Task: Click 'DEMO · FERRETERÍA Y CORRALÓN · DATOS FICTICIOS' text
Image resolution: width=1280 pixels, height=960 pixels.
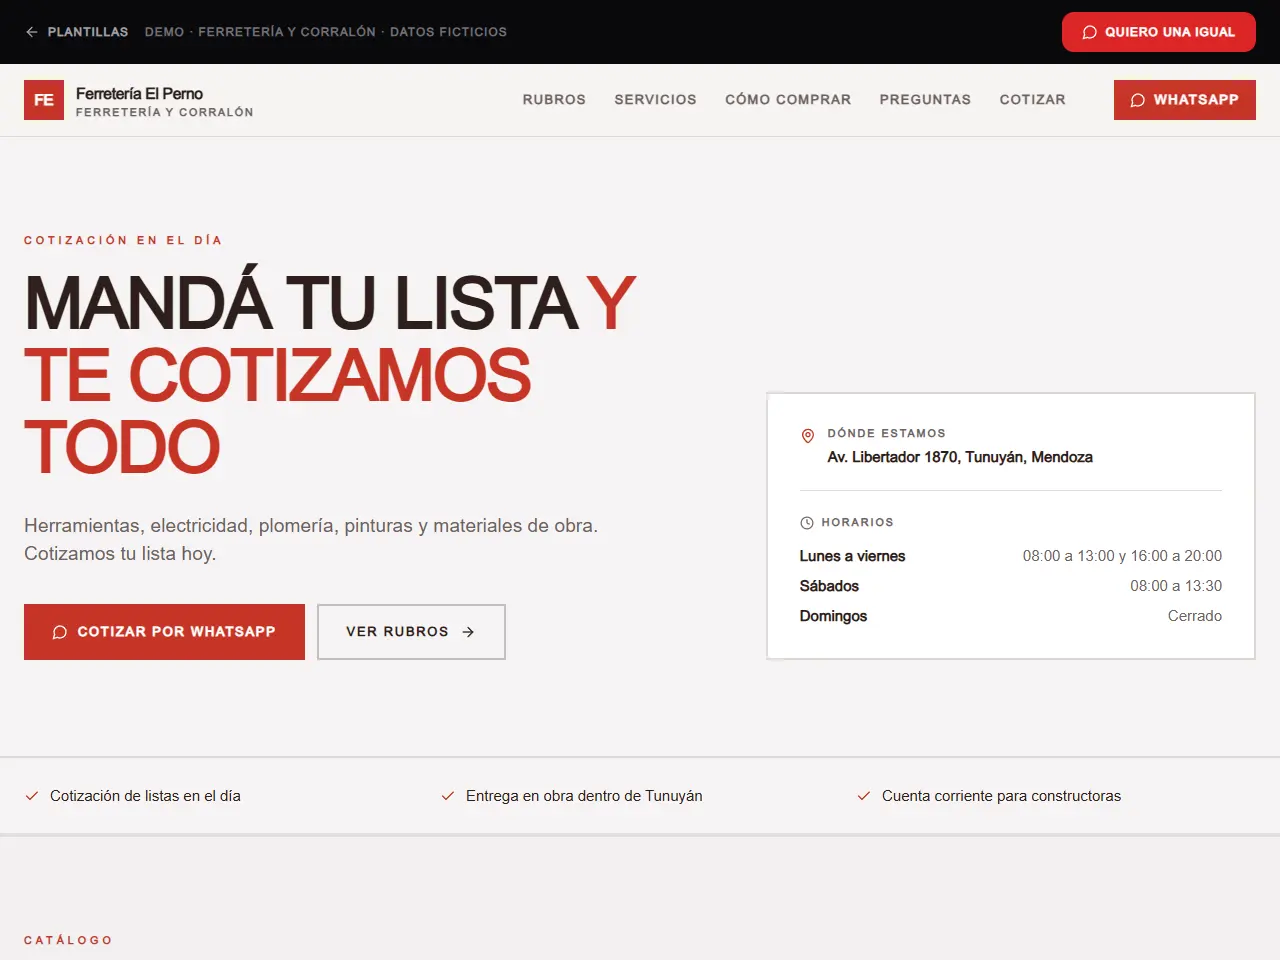Action: click(x=326, y=32)
